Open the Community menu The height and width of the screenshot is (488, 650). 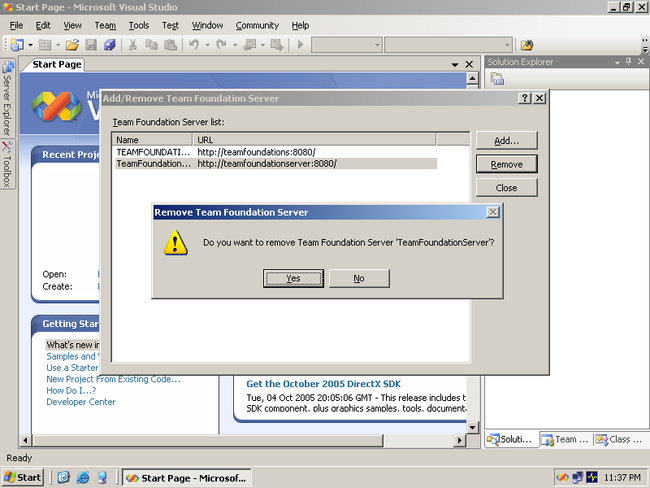pos(257,25)
